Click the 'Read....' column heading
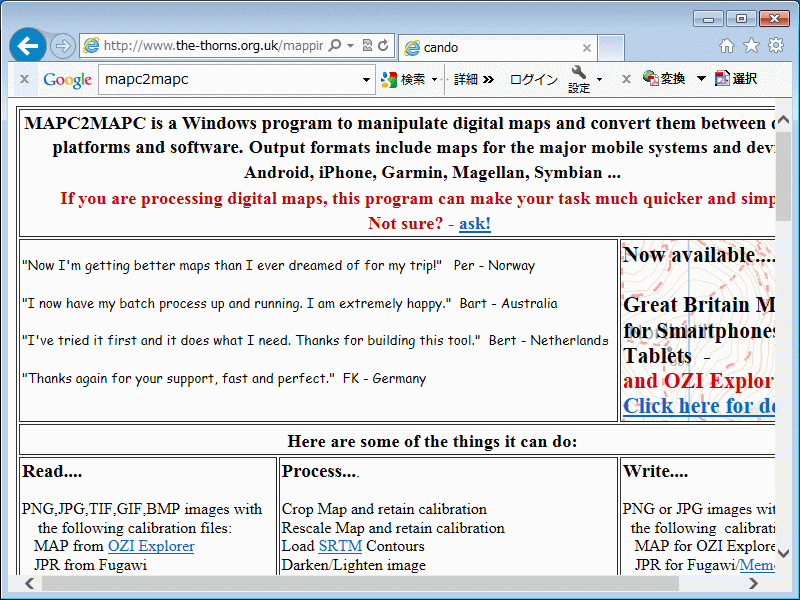 [52, 471]
